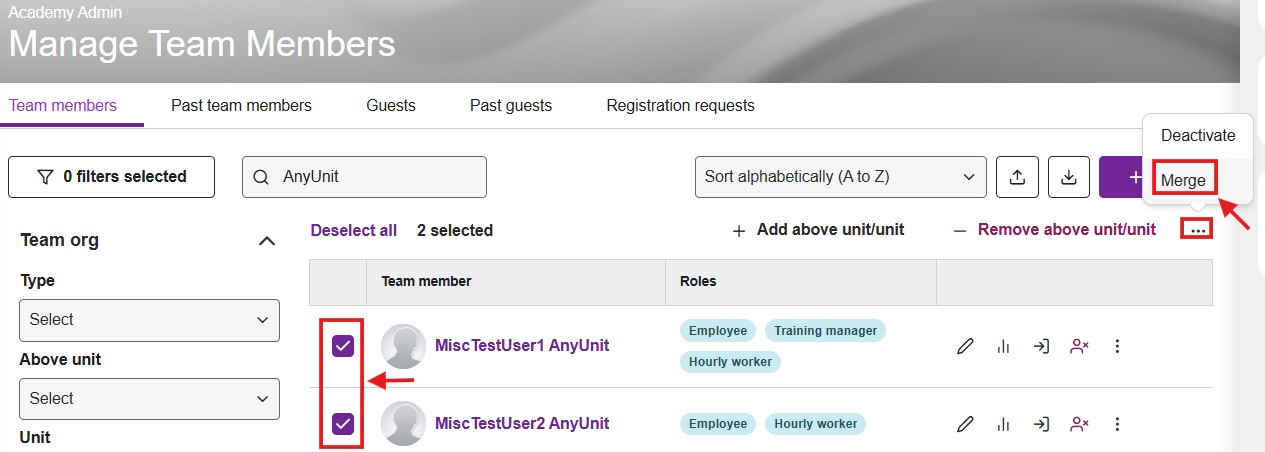Uncheck the MiscTestUser1 AnyUnit checkbox

[x=343, y=346]
